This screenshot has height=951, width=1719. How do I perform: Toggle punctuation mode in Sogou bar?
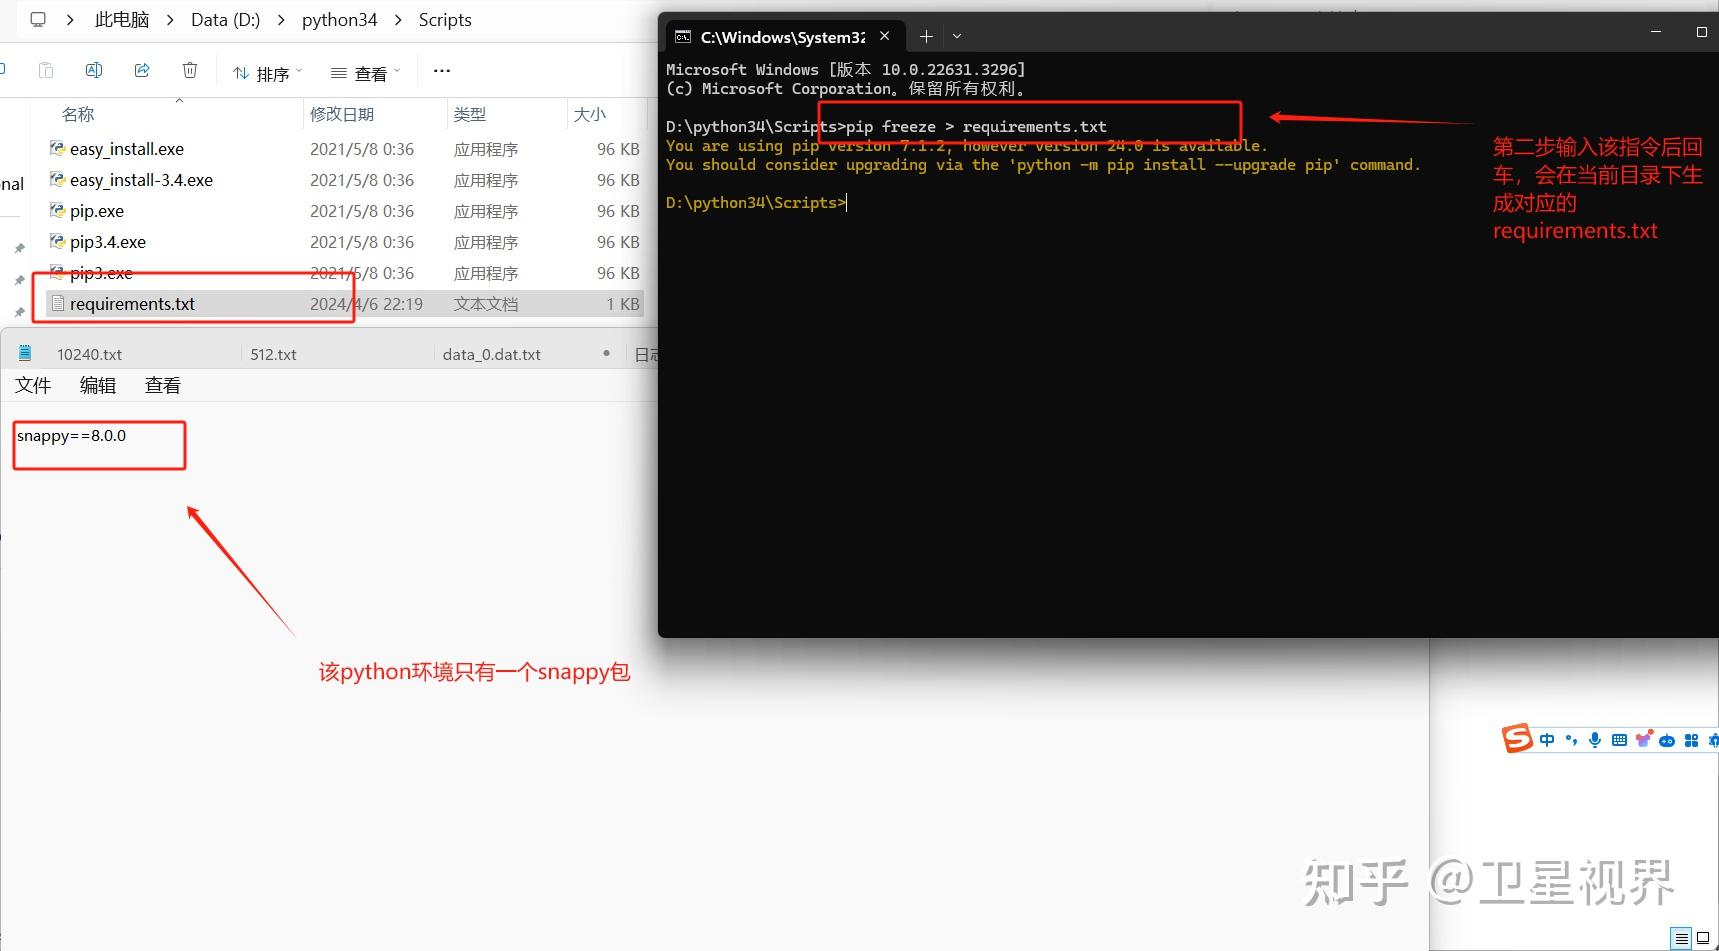[1570, 740]
